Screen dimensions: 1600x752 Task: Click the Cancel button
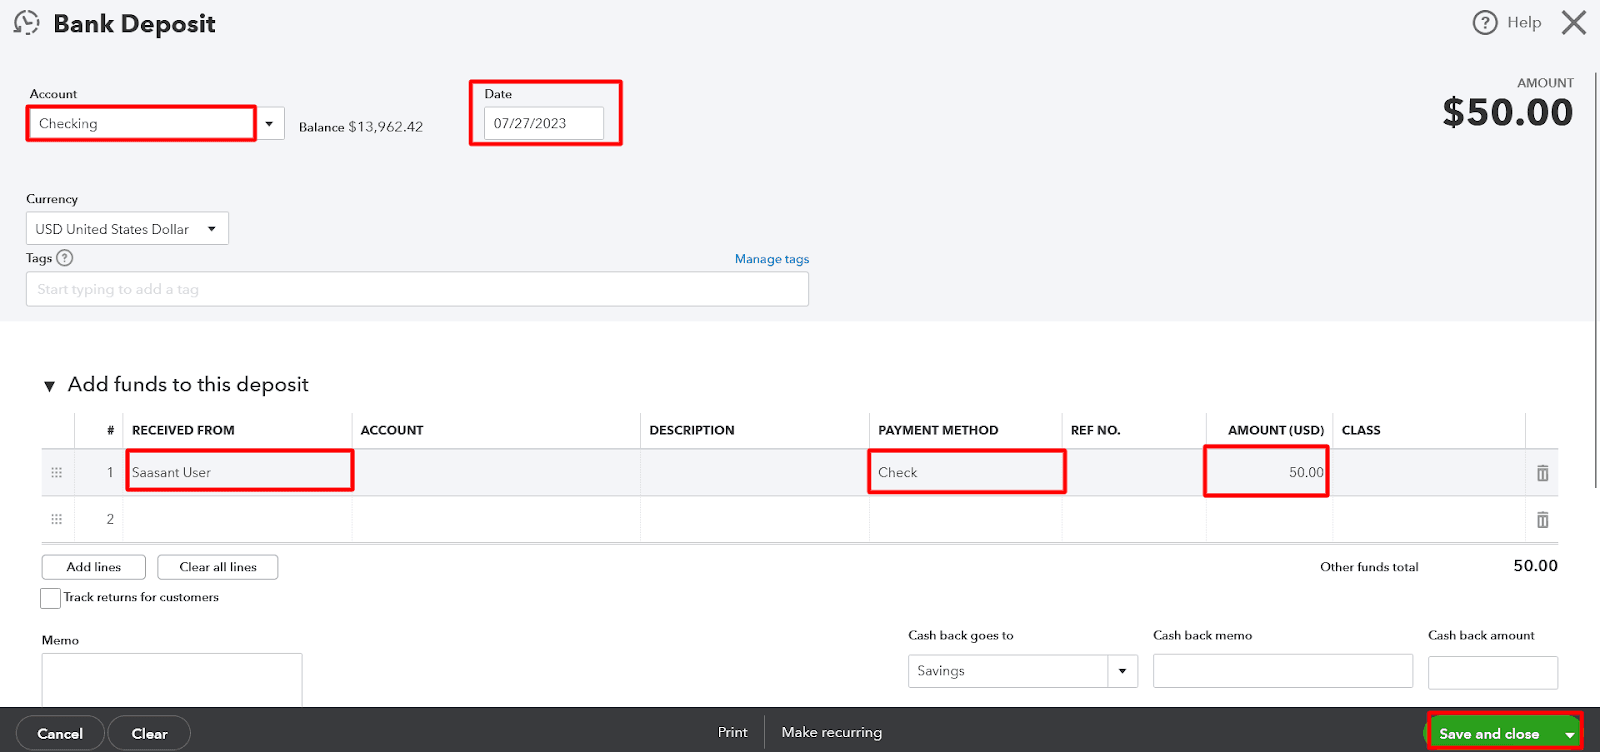60,734
